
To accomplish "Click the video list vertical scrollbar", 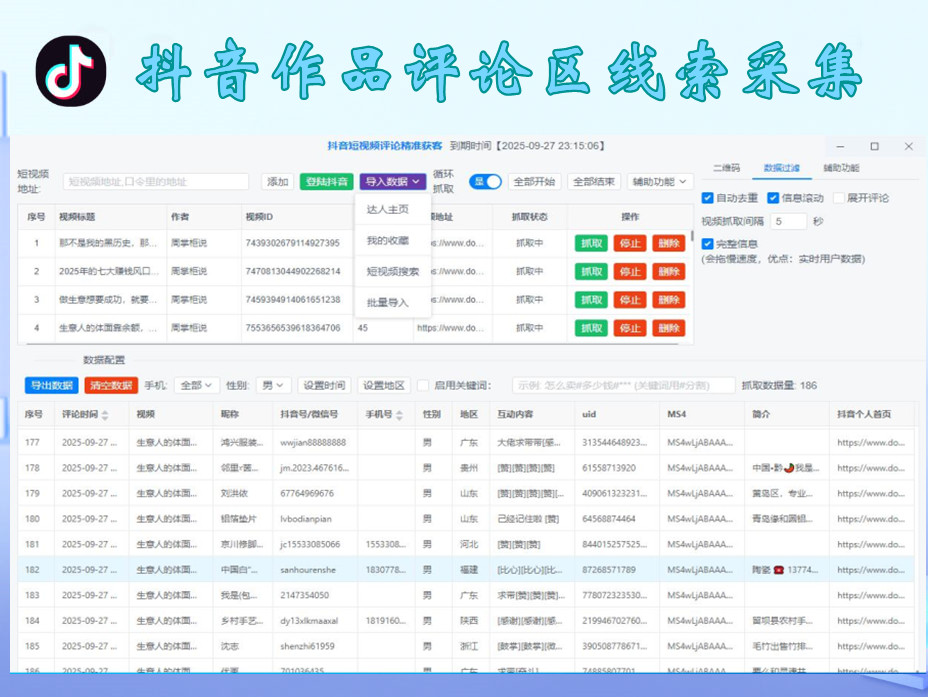I will click(692, 235).
